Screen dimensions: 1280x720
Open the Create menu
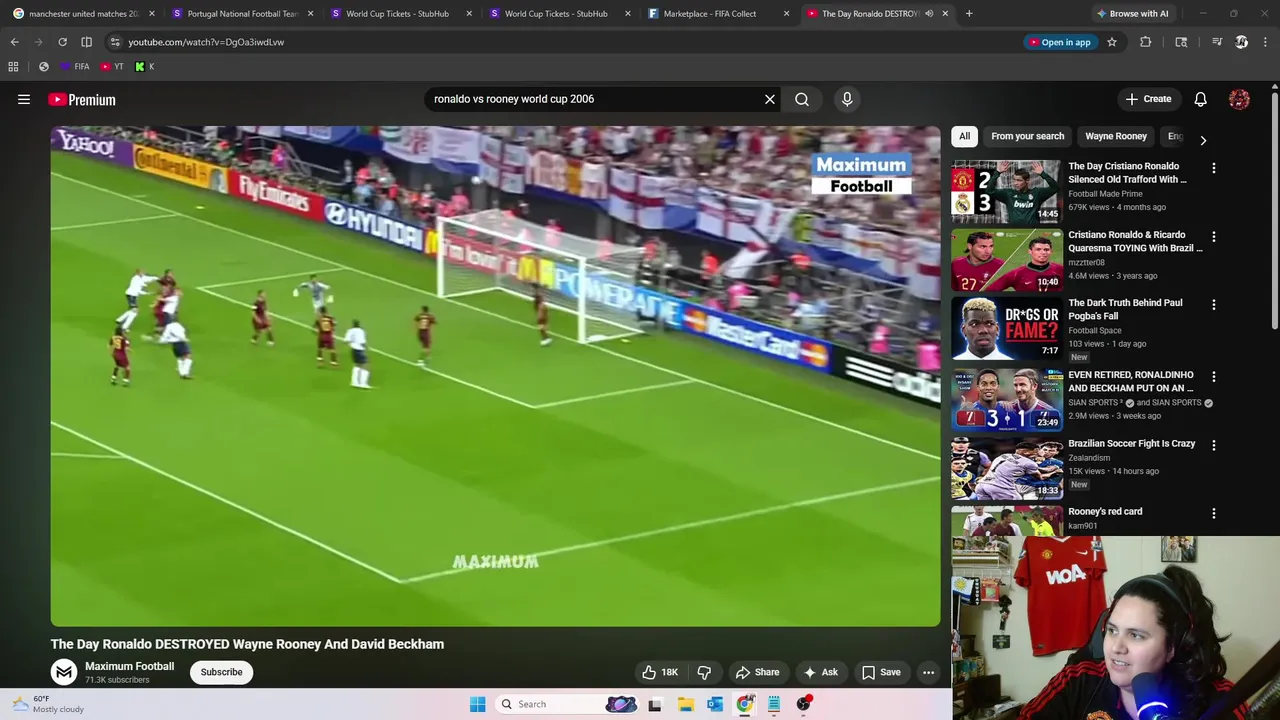coord(1148,99)
